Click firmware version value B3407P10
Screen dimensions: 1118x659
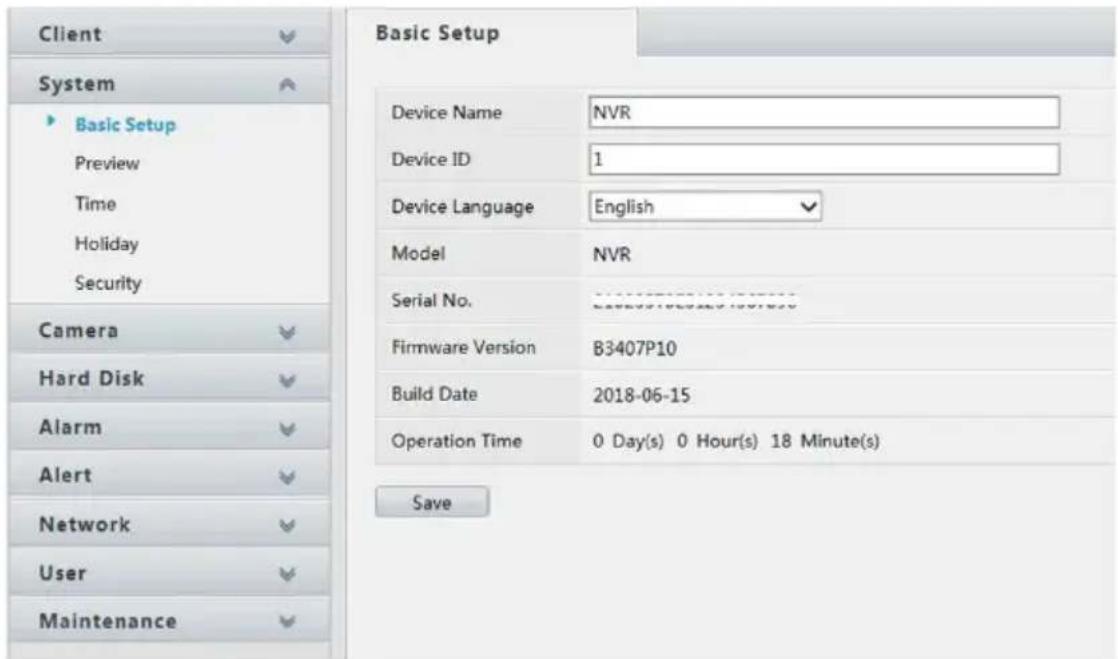(635, 349)
